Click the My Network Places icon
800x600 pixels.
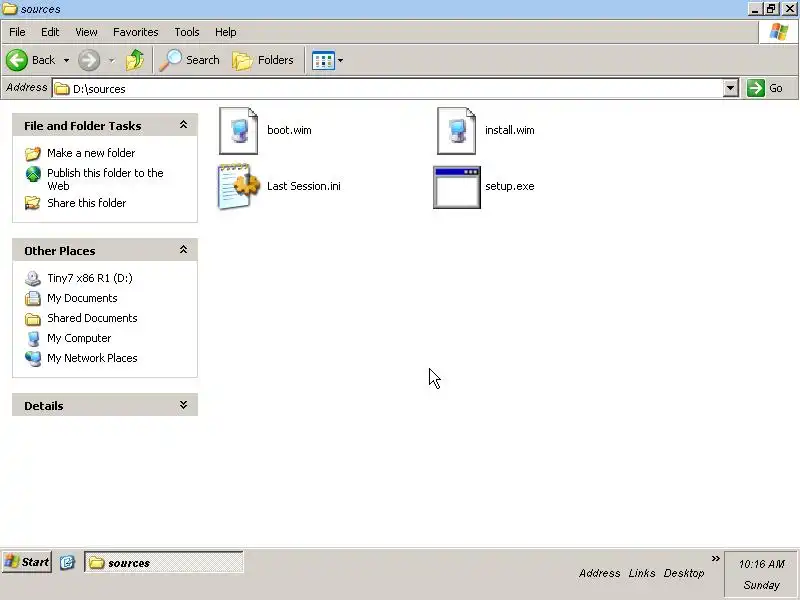[x=33, y=358]
